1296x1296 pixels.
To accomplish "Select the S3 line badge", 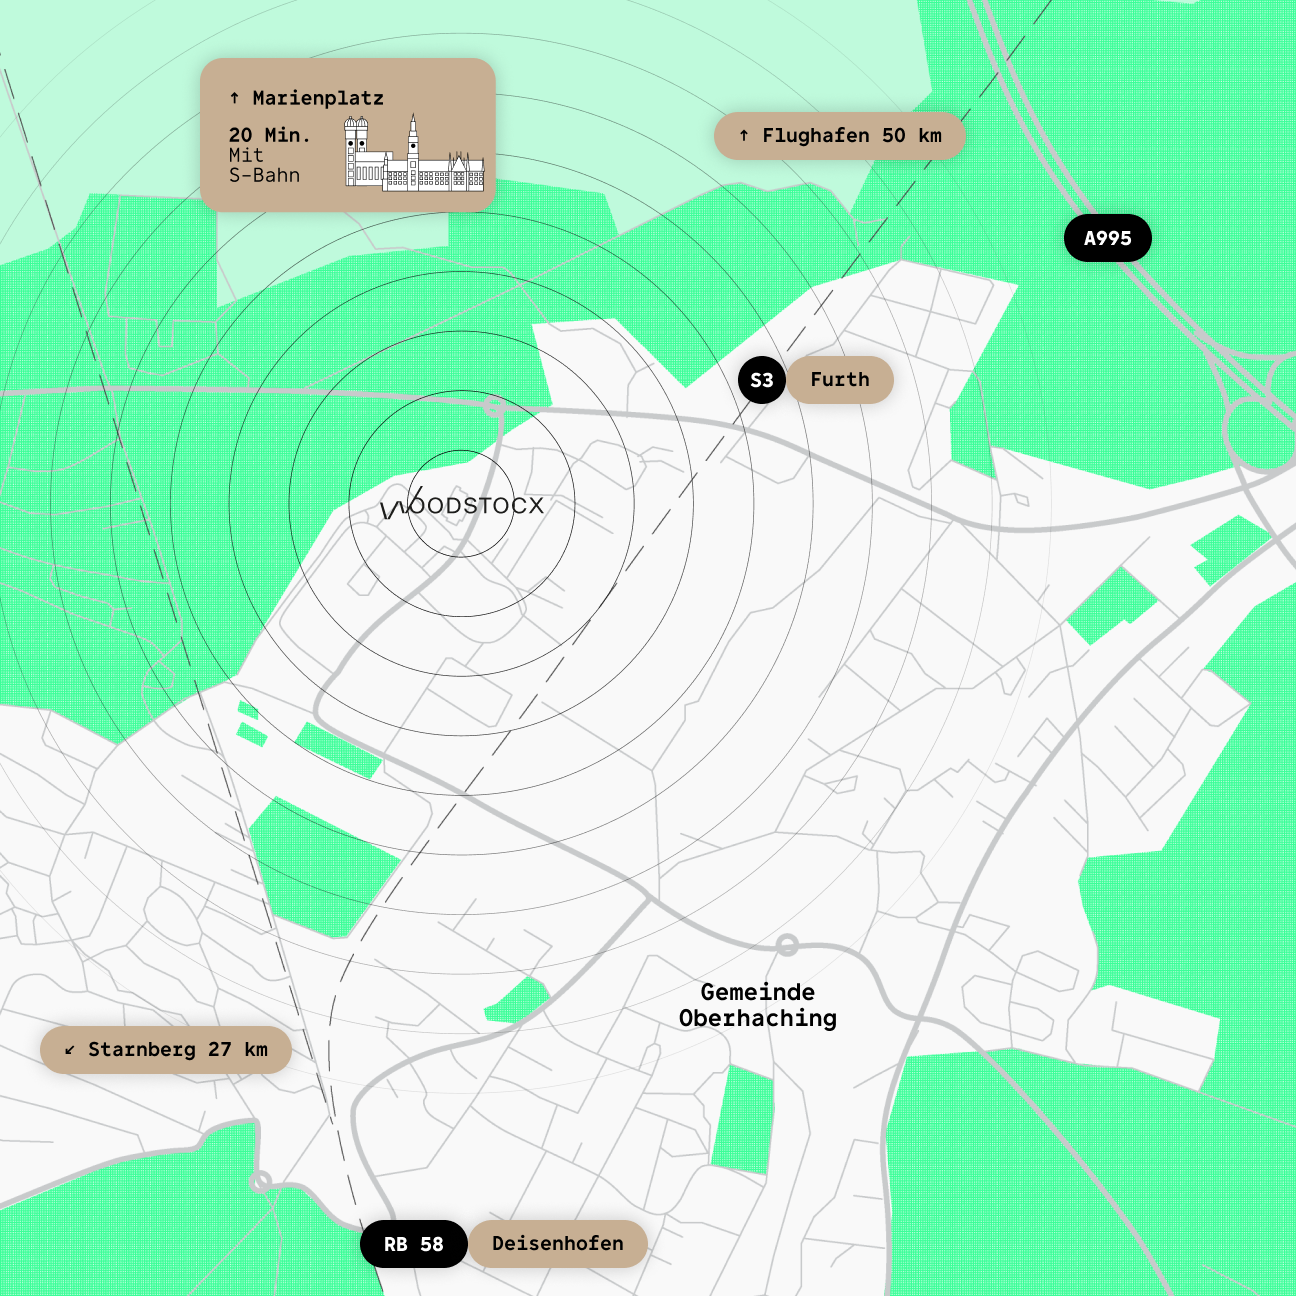I will [x=762, y=380].
